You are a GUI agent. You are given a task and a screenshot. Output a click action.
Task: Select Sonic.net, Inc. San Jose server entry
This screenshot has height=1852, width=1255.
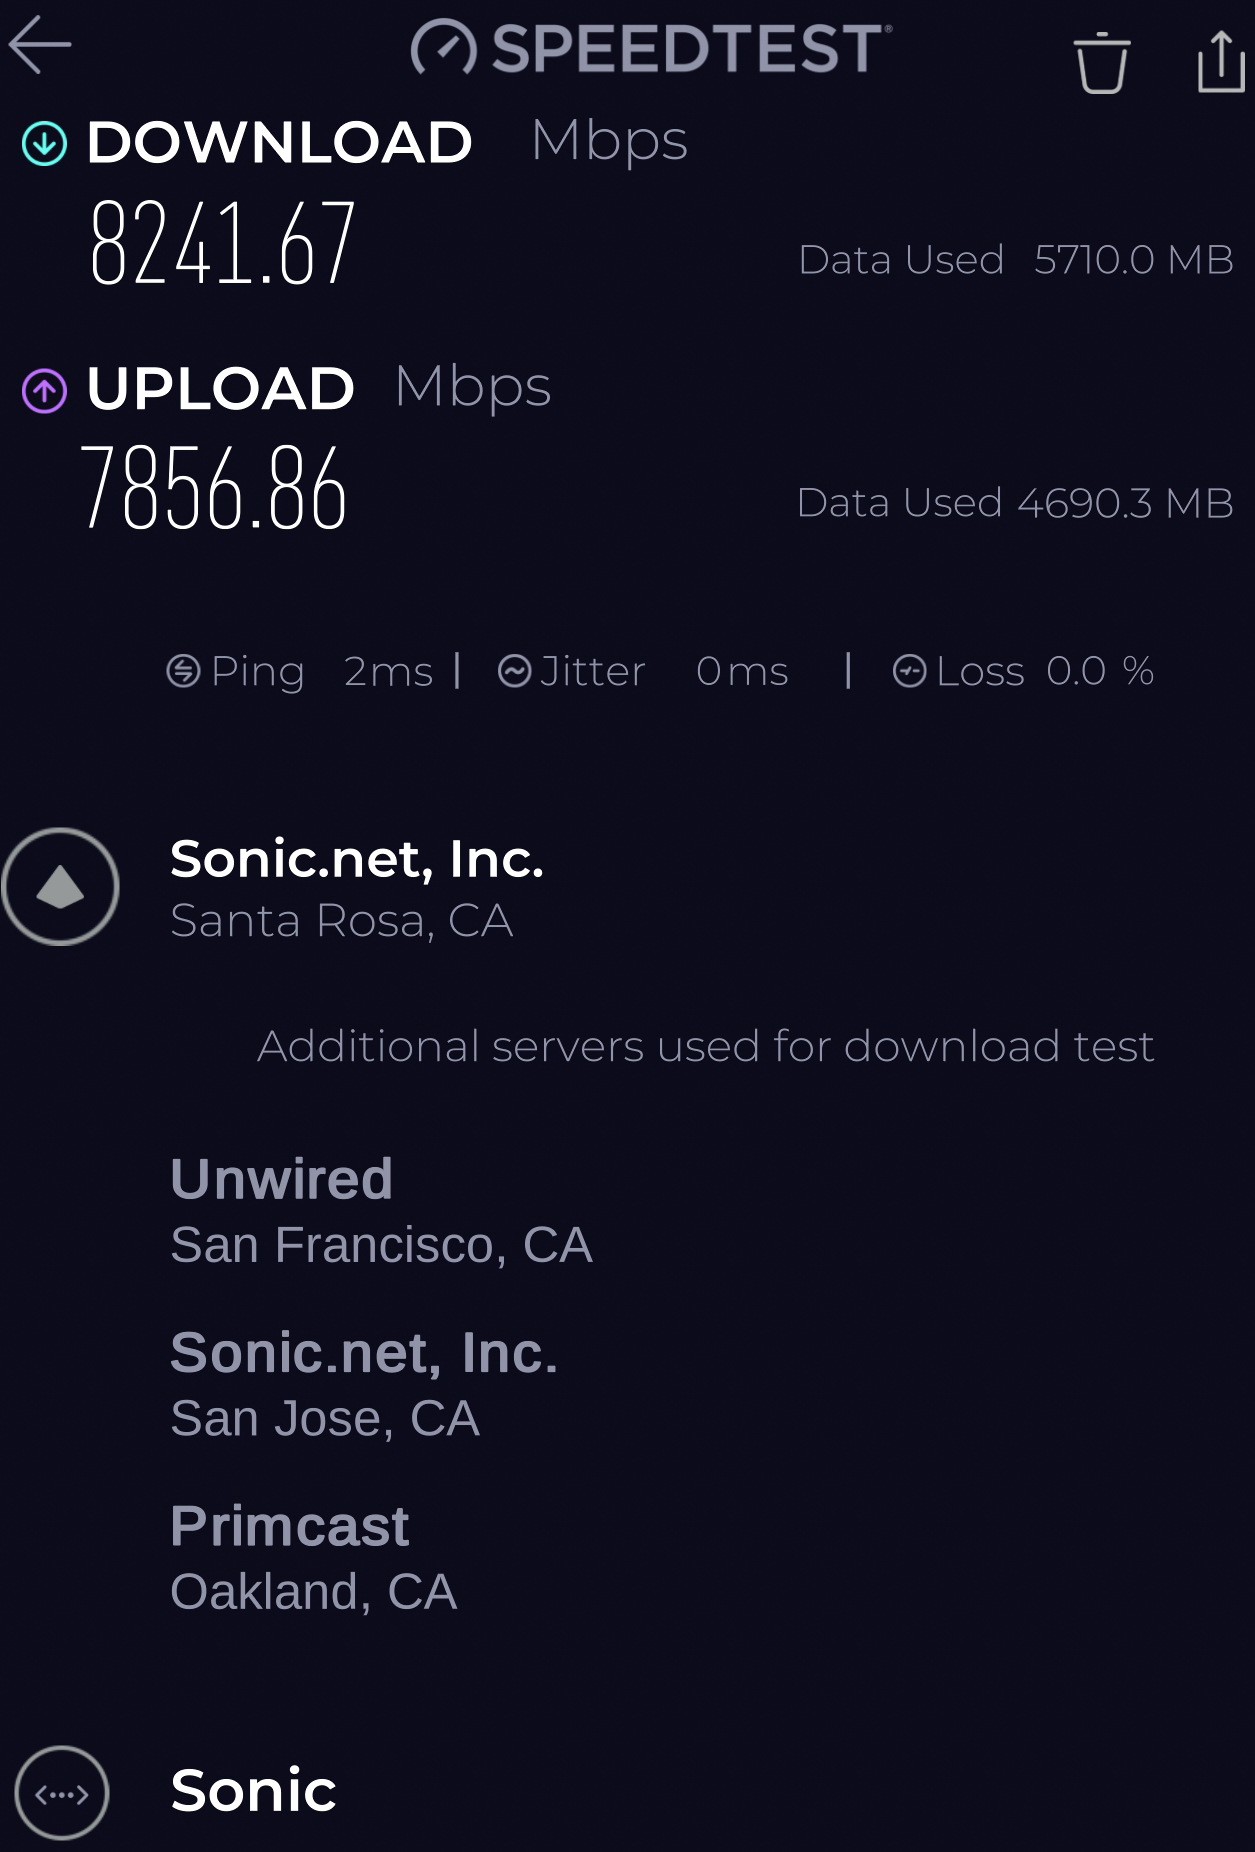tap(364, 1385)
